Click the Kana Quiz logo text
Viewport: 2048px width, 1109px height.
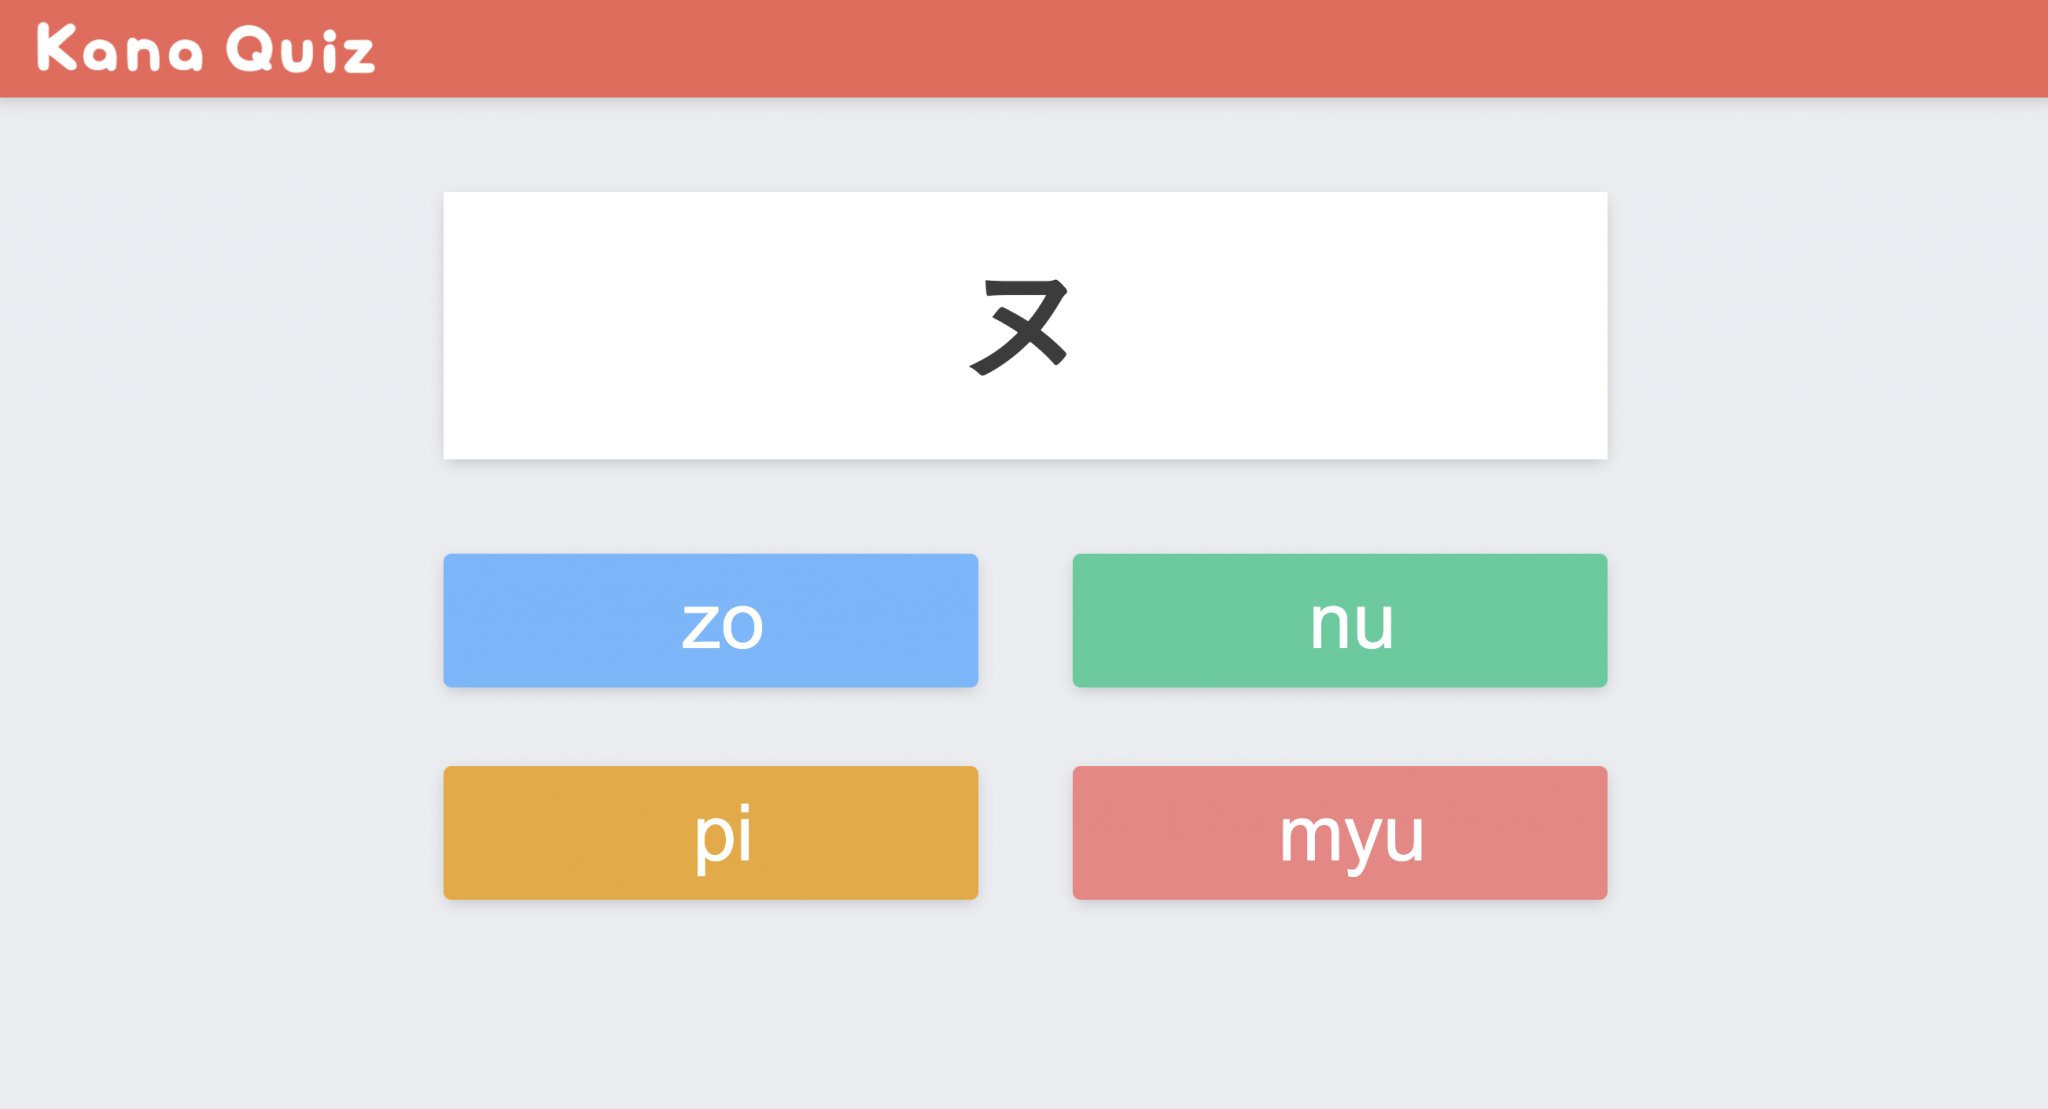pos(204,47)
